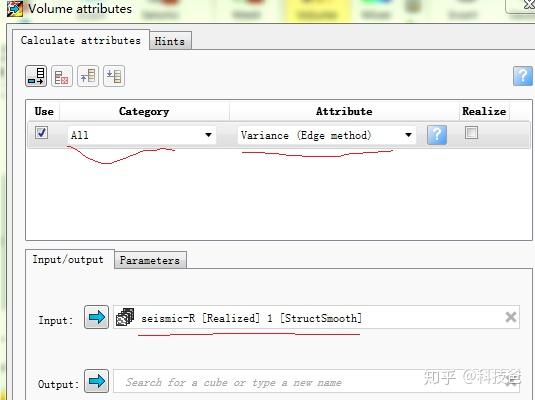Click the Category column header
This screenshot has height=400, width=535.
144,111
